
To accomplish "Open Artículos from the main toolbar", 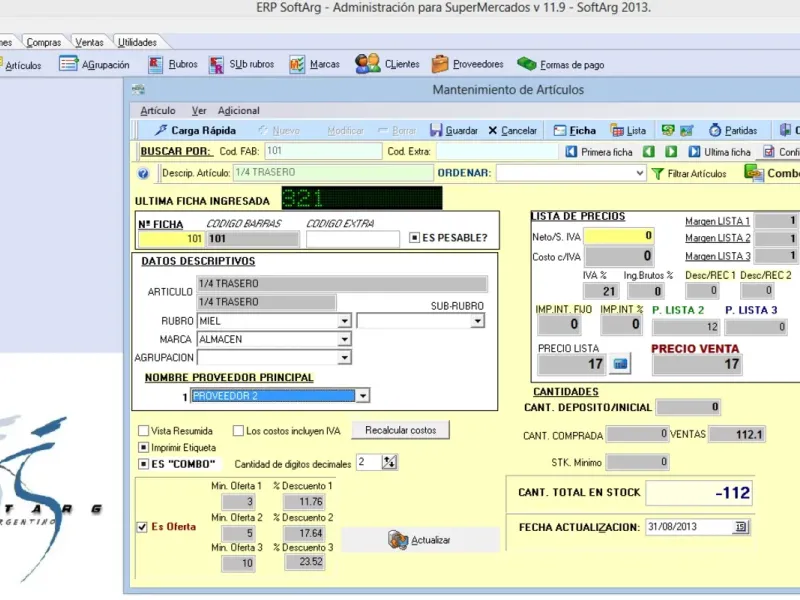I will click(20, 65).
